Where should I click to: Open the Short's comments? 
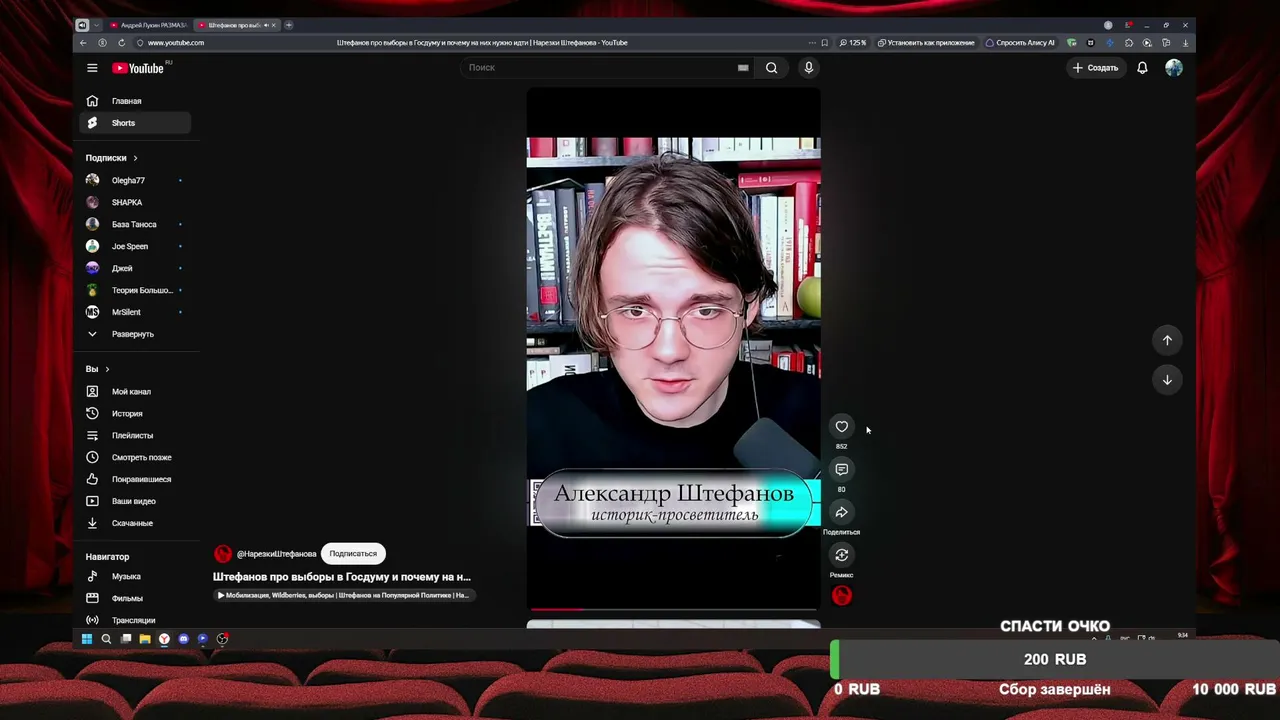[x=842, y=470]
